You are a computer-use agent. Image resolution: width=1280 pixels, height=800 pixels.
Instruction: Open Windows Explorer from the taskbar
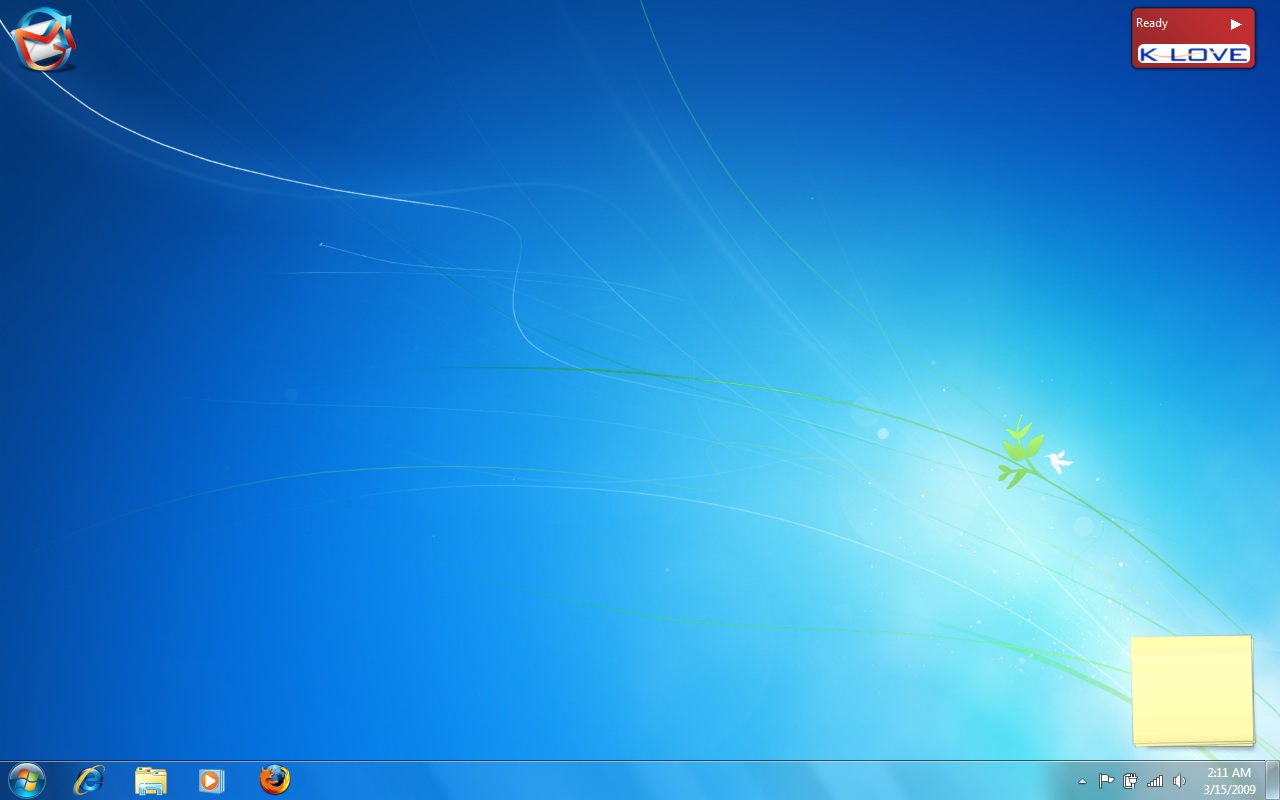[150, 780]
